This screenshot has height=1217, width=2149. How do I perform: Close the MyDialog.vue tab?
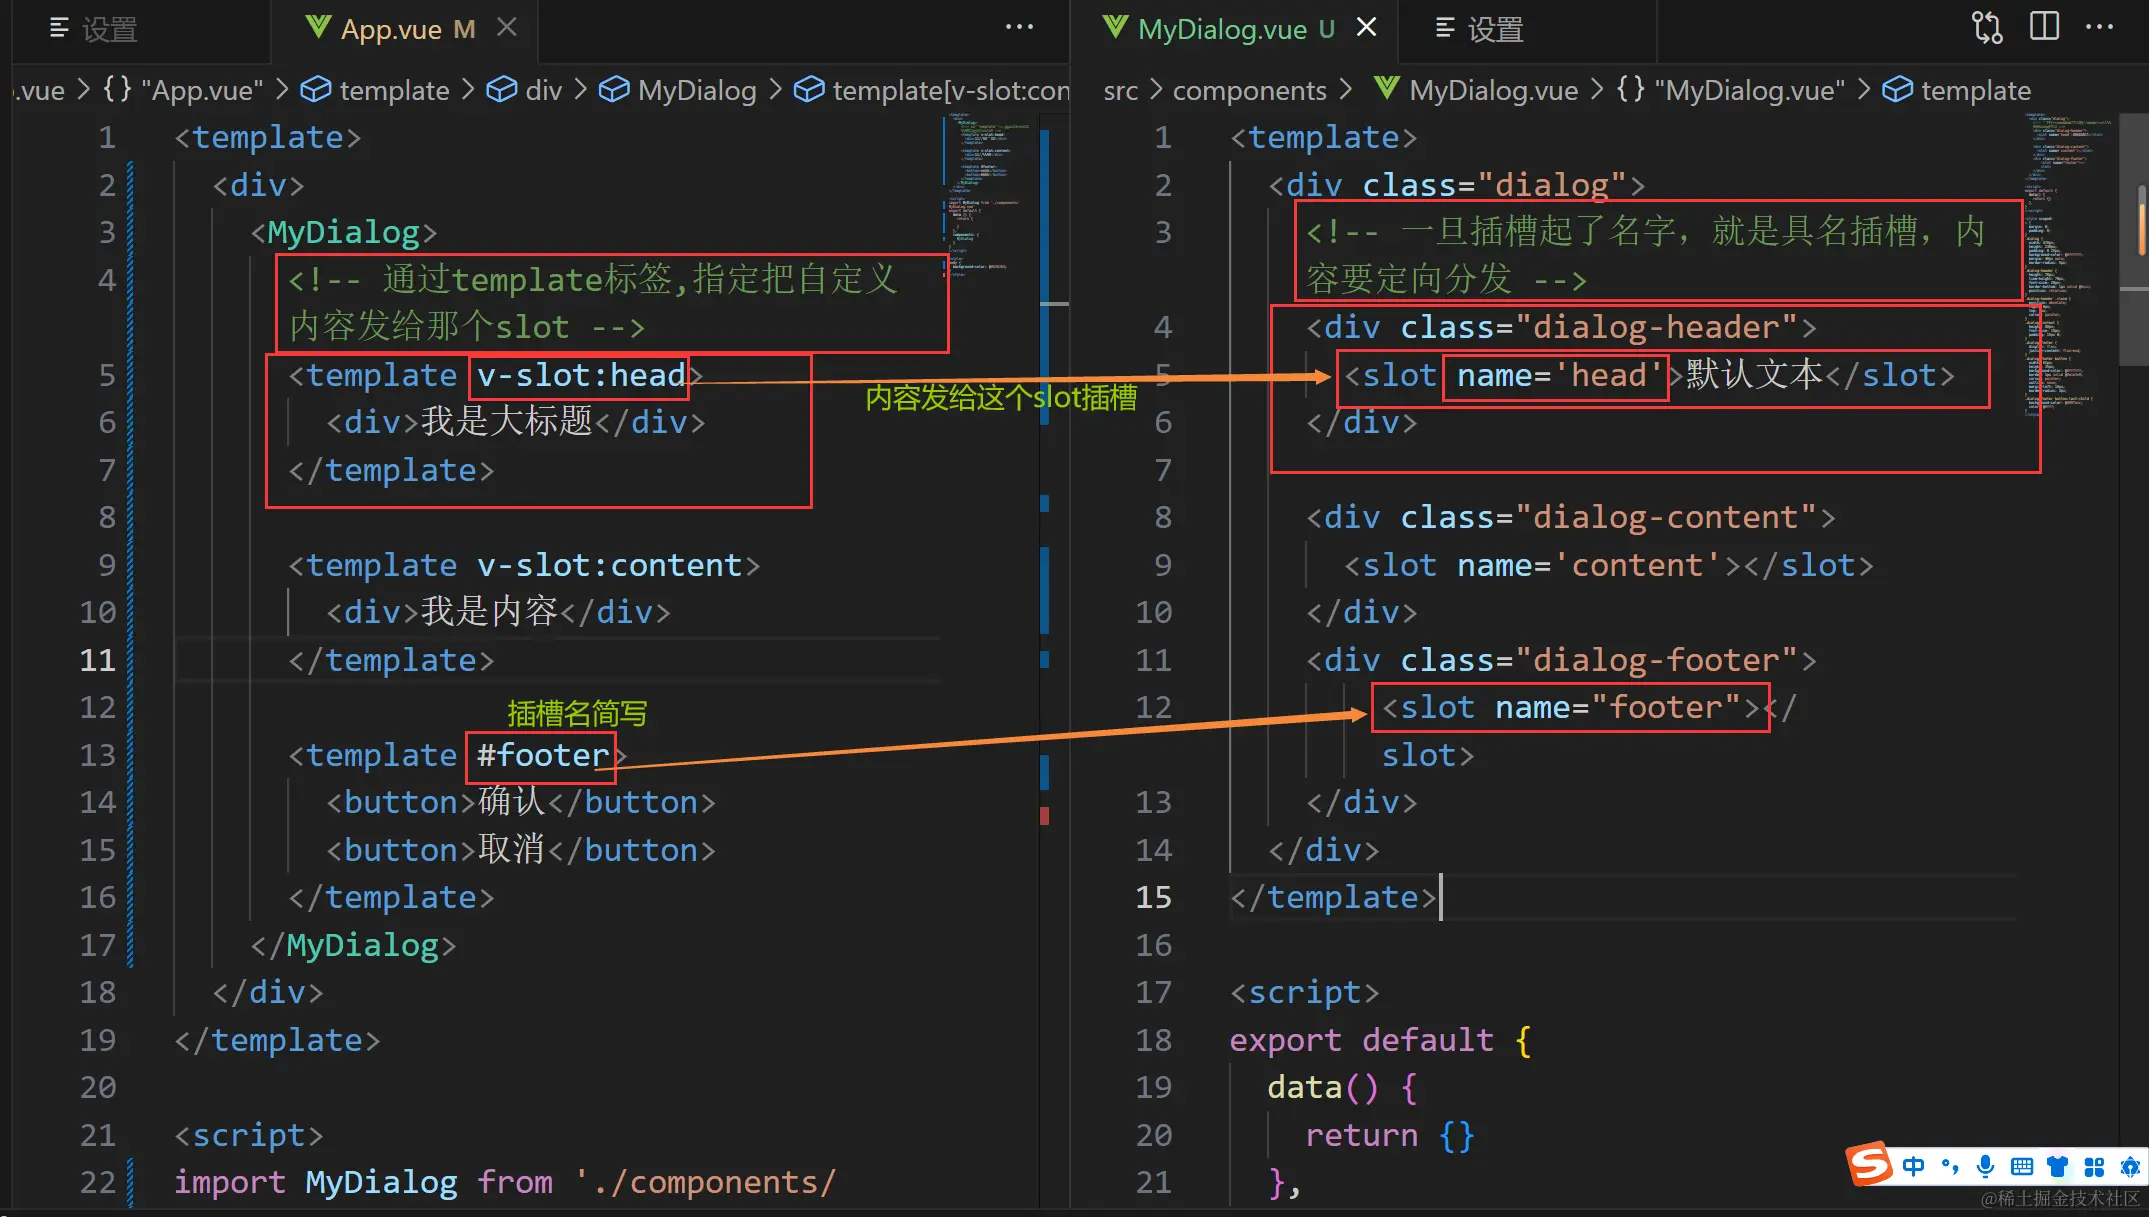pos(1366,27)
